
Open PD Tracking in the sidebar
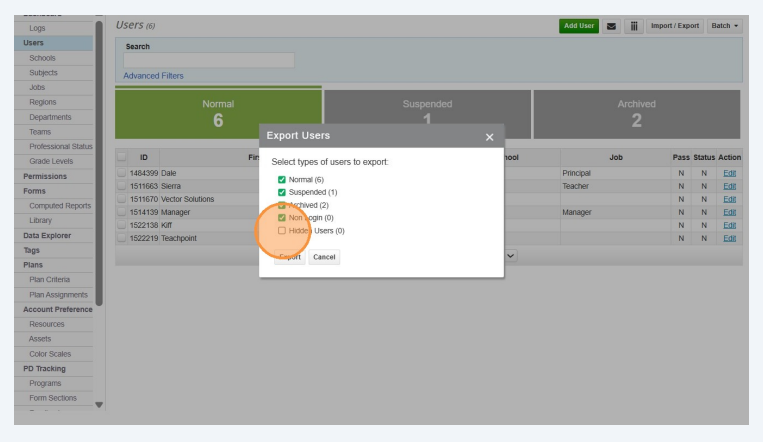click(x=44, y=368)
